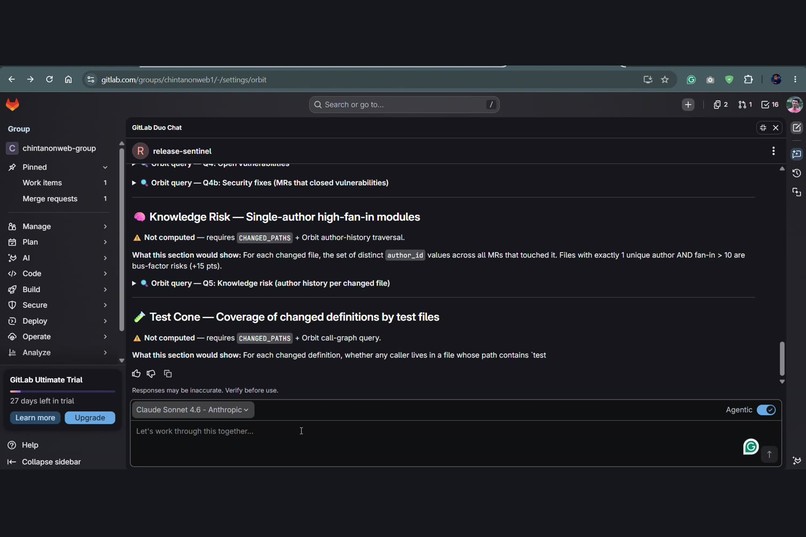Viewport: 806px width, 537px height.
Task: Close the GitLab Duo Chat panel
Action: click(x=776, y=127)
